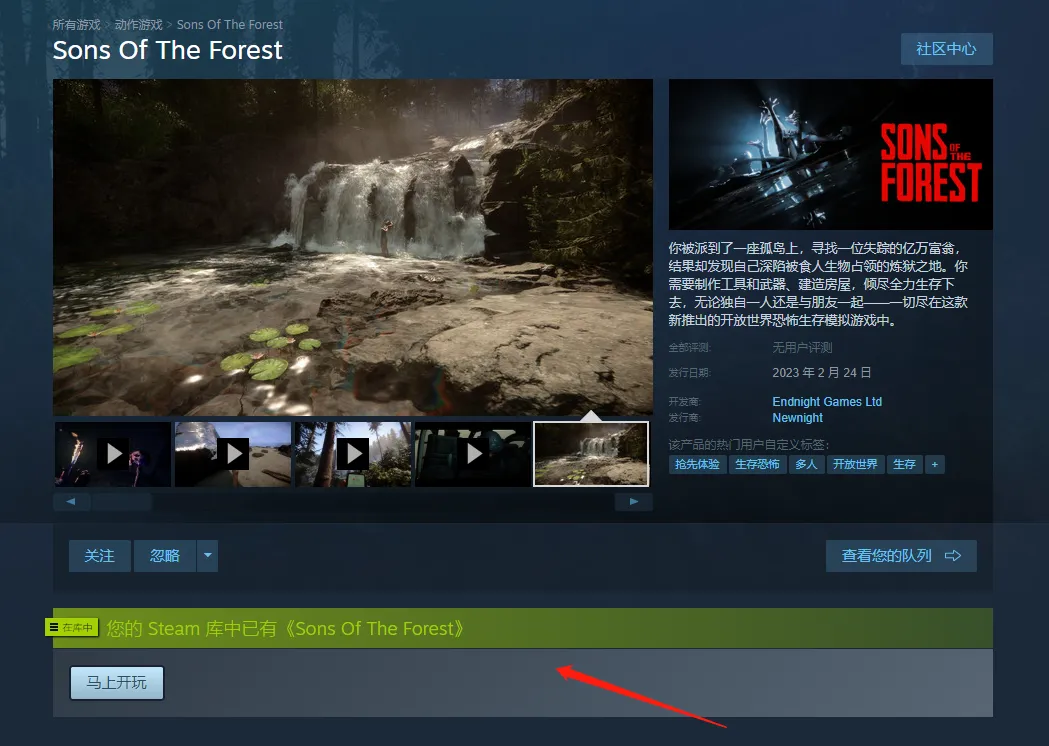The height and width of the screenshot is (746, 1049).
Task: Click the 关注 follow button
Action: (99, 556)
